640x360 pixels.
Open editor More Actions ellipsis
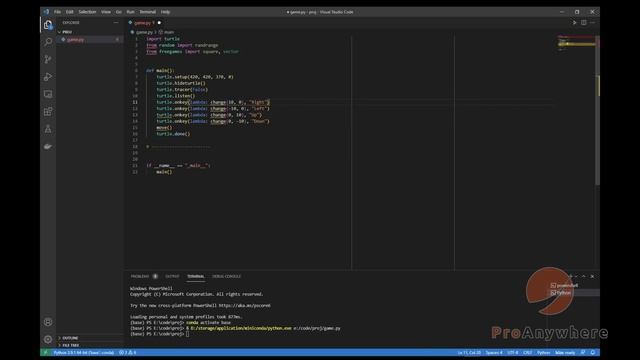593,23
